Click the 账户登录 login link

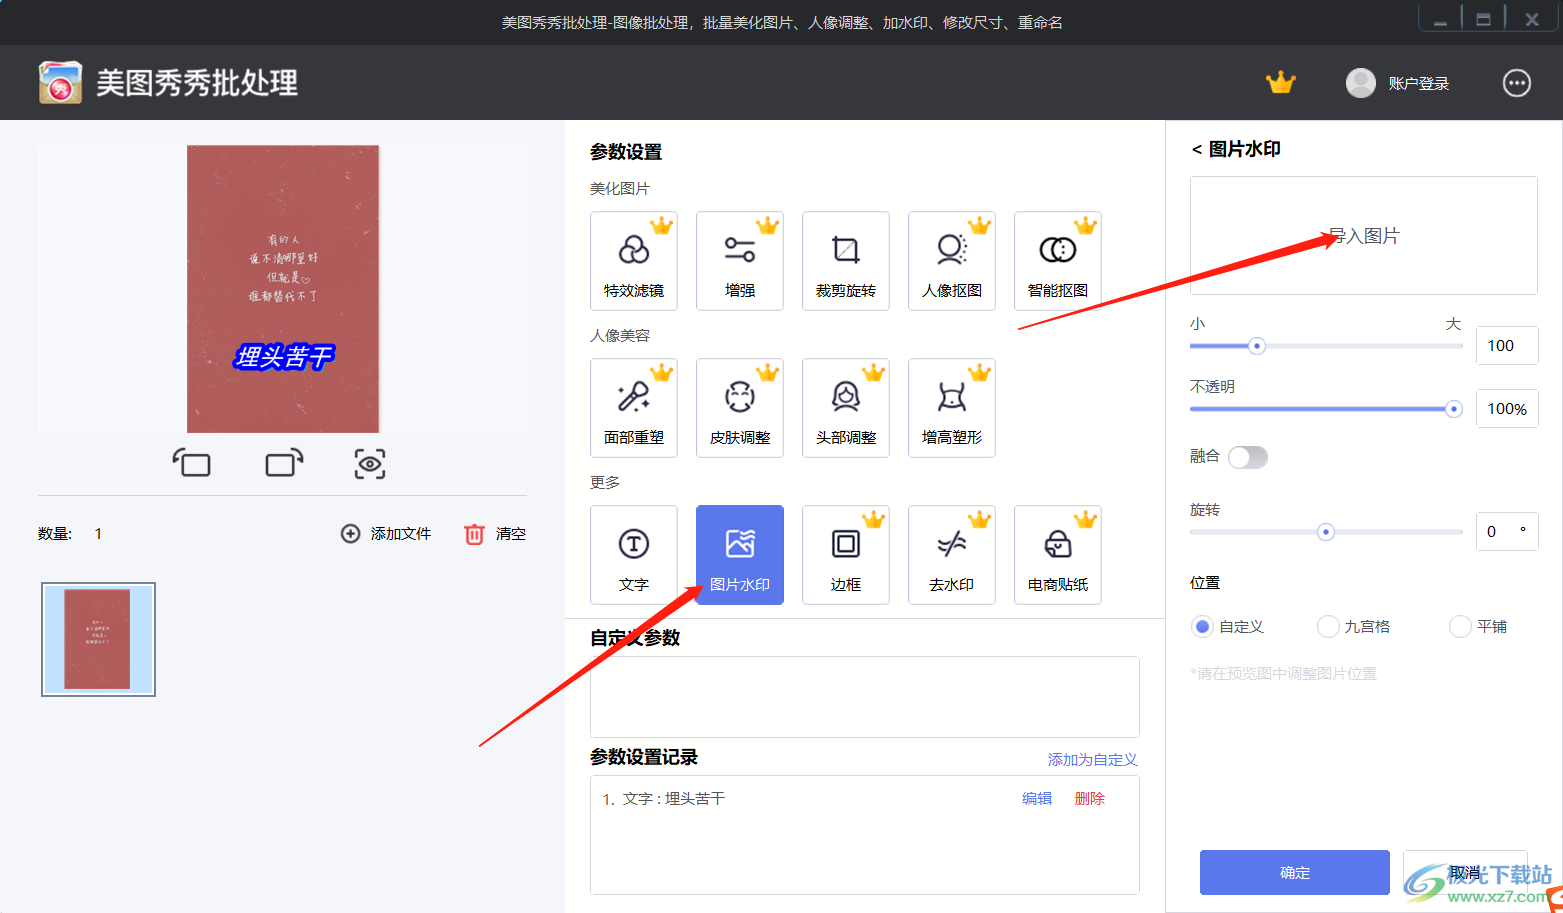(x=1418, y=84)
